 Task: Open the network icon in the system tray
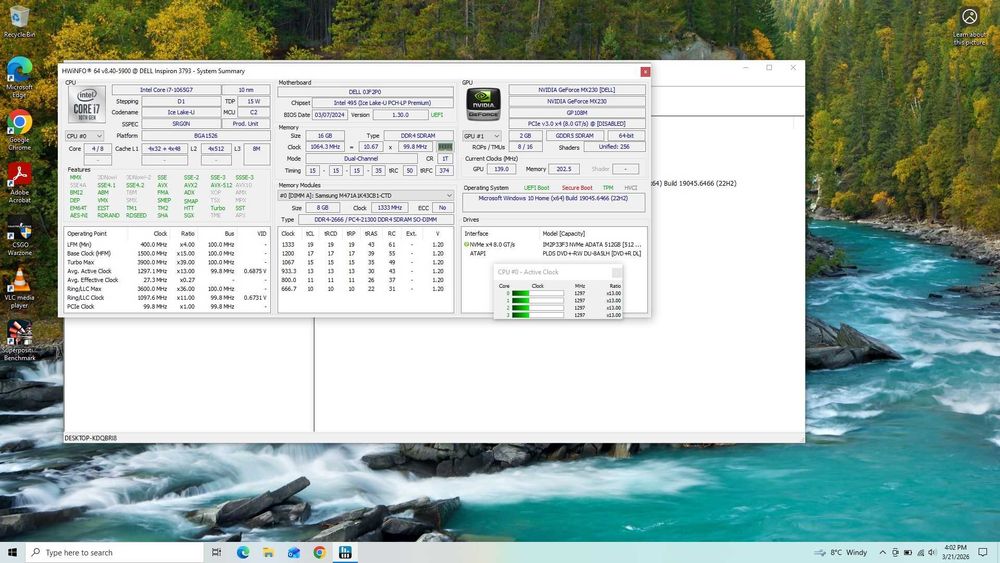tap(920, 552)
